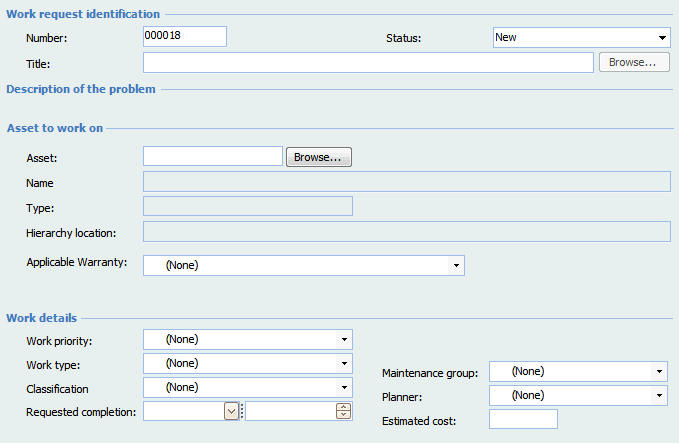
Task: Click the asset Name read-only field
Action: (406, 182)
